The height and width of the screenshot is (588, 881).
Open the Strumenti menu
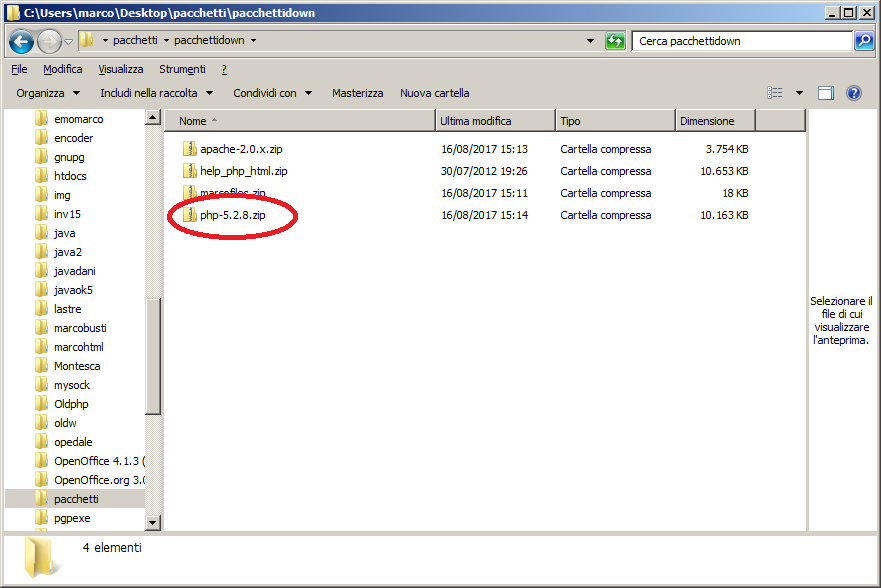tap(182, 69)
